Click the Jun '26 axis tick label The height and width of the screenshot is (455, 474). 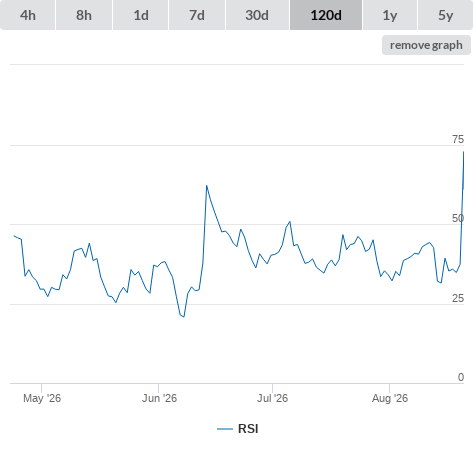point(159,398)
